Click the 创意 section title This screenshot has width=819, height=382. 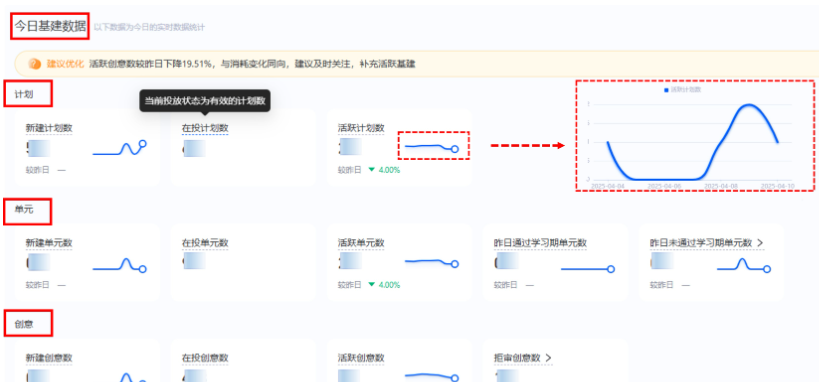[x=24, y=324]
